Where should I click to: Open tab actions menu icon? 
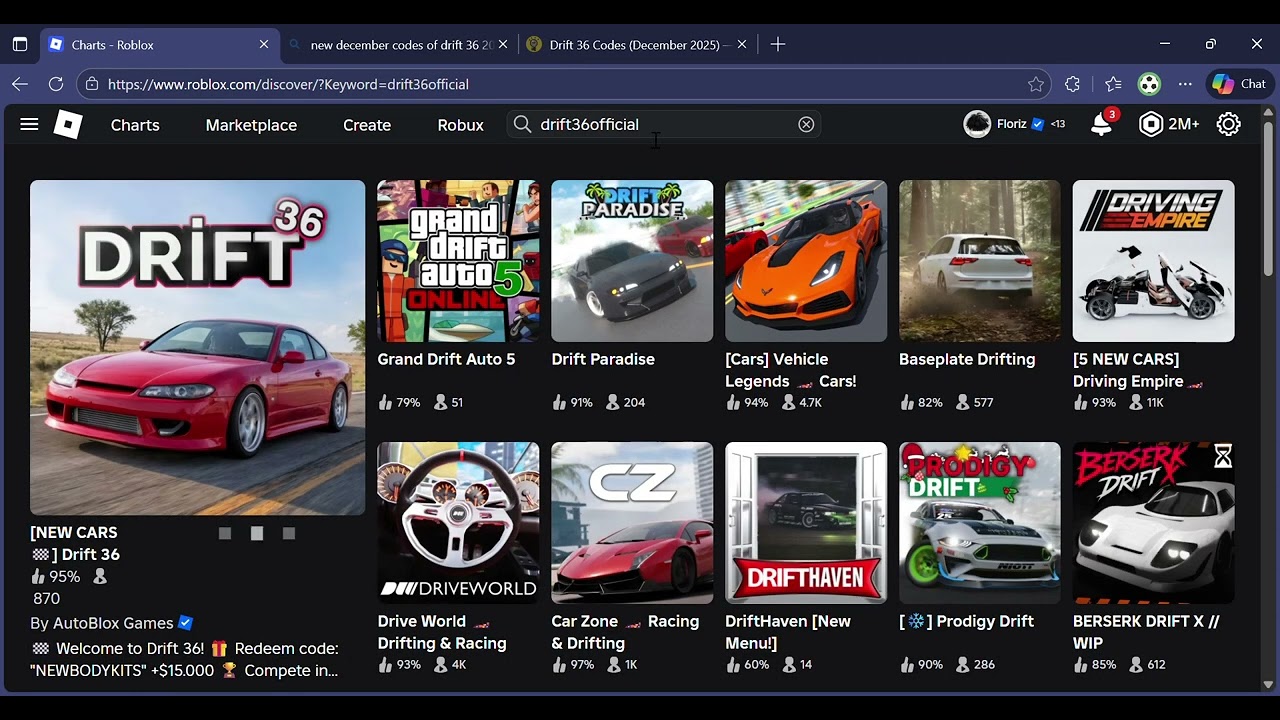(19, 44)
